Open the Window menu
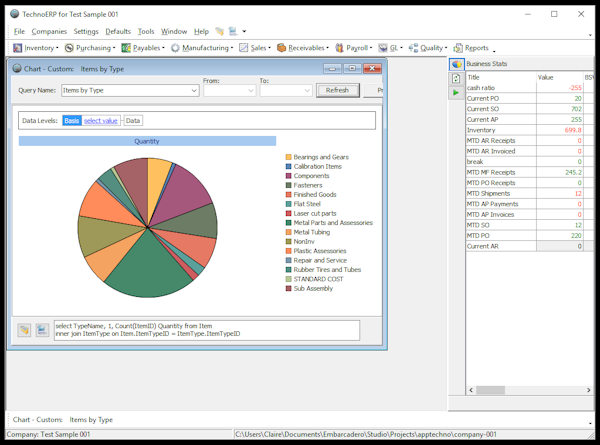 pyautogui.click(x=174, y=31)
